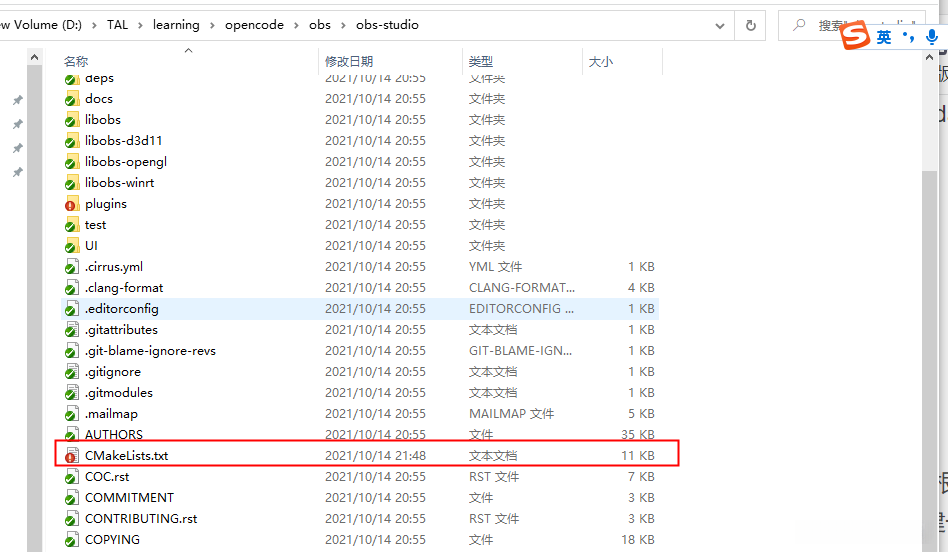
Task: Expand the chevron after learning in path
Action: tap(212, 25)
